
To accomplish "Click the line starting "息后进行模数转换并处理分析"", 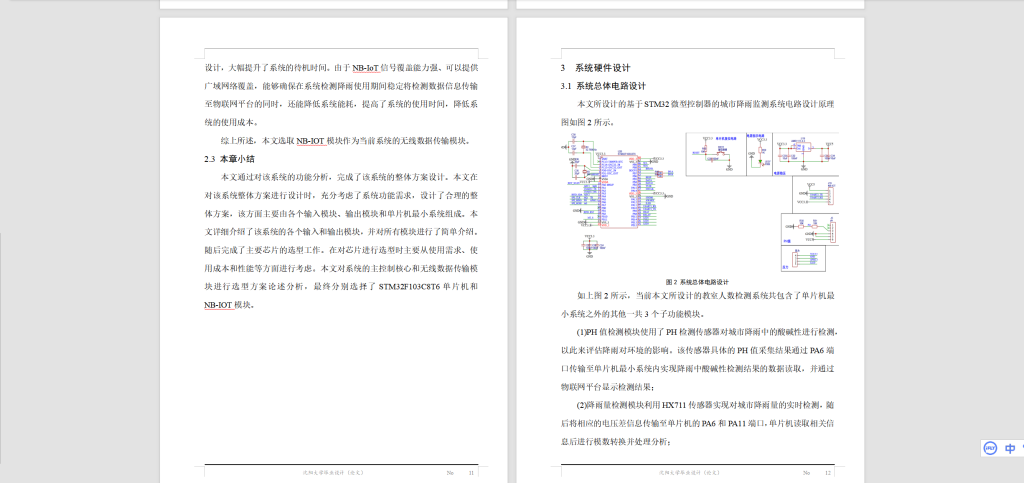I will coord(615,441).
